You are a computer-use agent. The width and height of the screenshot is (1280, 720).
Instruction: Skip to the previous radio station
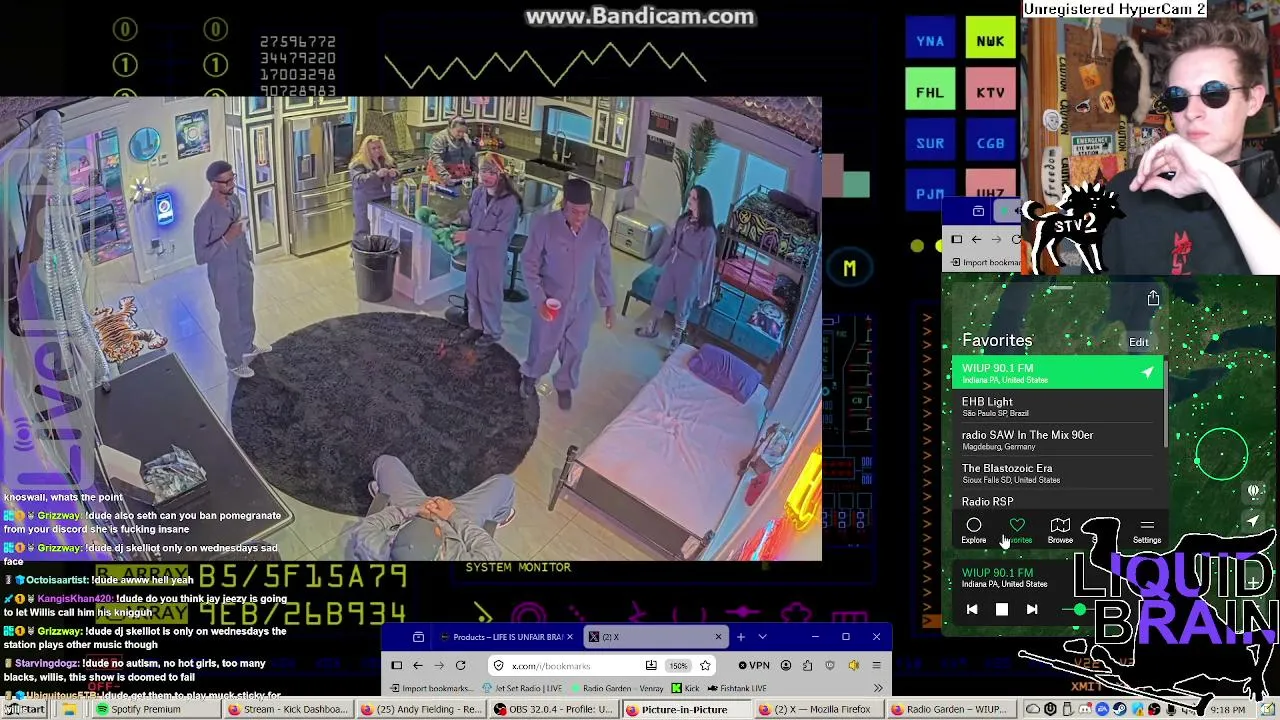point(972,609)
